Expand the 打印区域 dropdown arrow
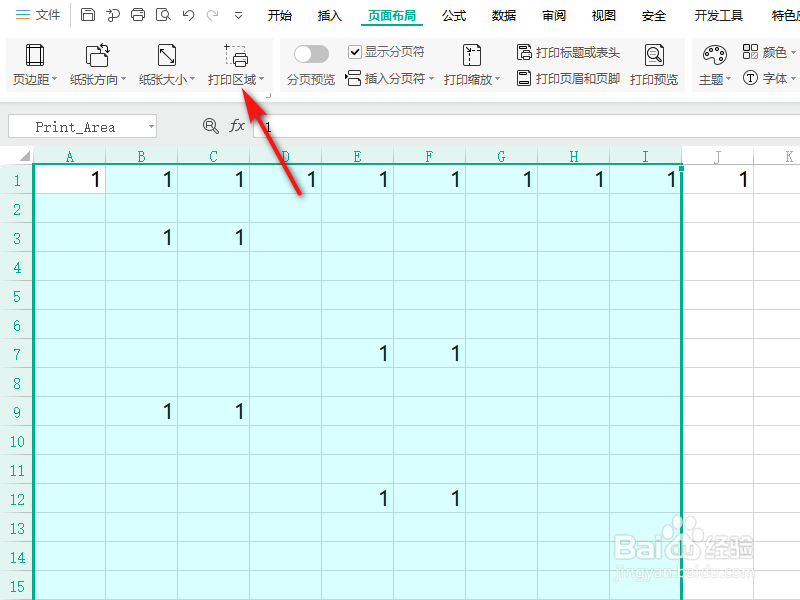 pos(262,79)
